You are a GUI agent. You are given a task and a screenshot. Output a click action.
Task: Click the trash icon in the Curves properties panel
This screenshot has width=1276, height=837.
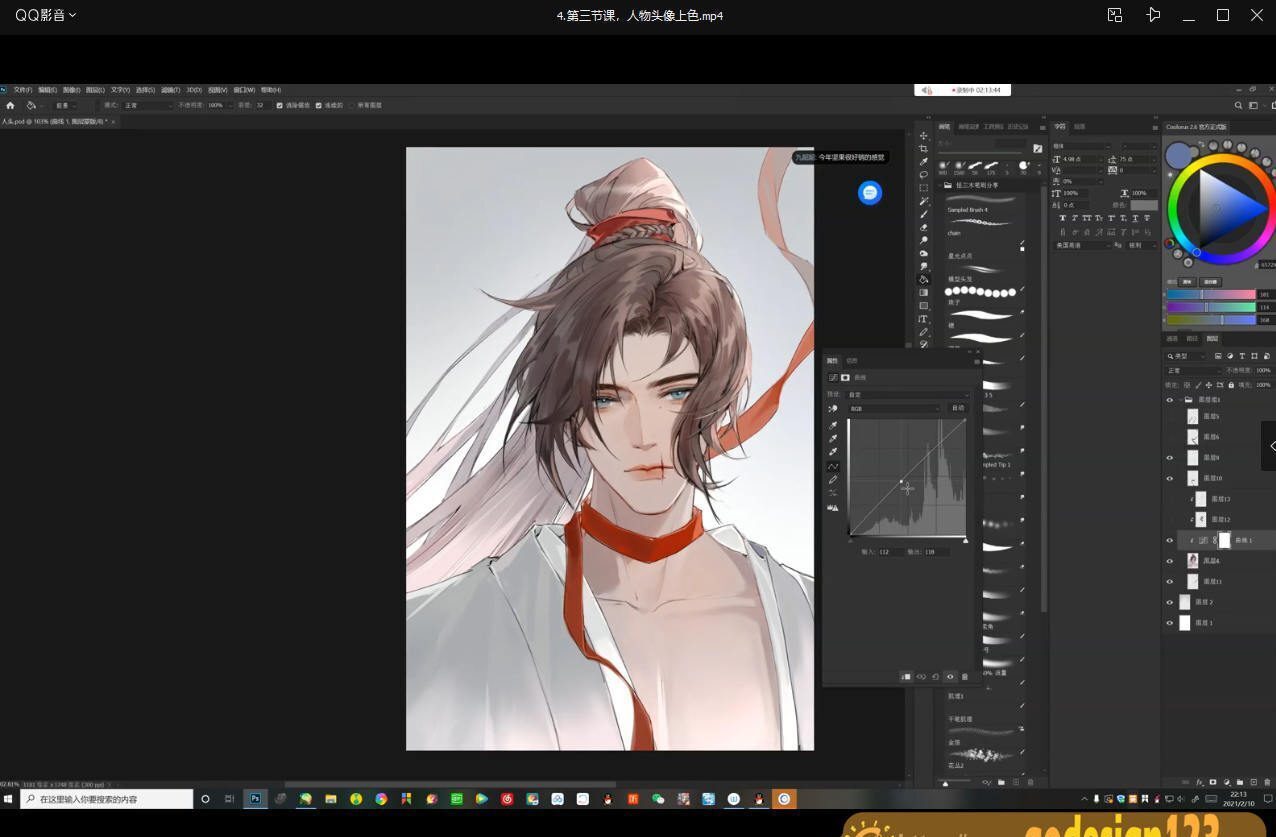[965, 677]
